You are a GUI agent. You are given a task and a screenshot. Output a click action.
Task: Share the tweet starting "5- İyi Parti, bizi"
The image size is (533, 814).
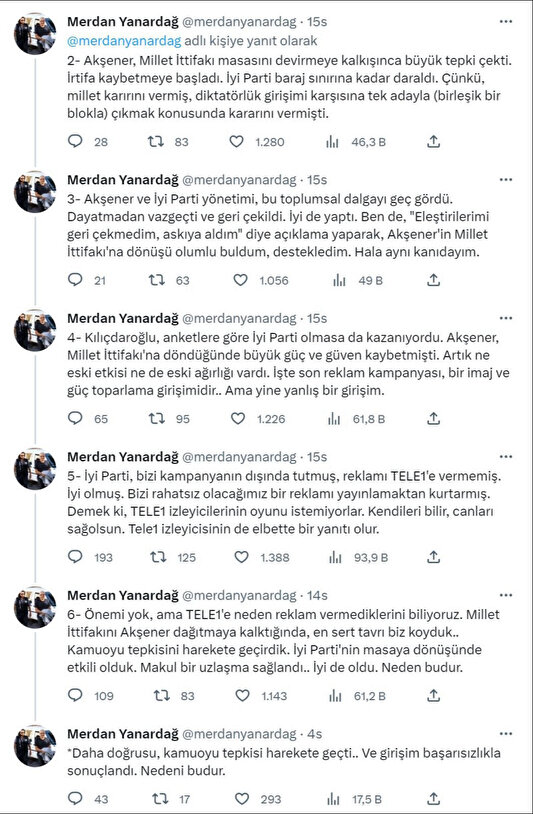pyautogui.click(x=434, y=557)
